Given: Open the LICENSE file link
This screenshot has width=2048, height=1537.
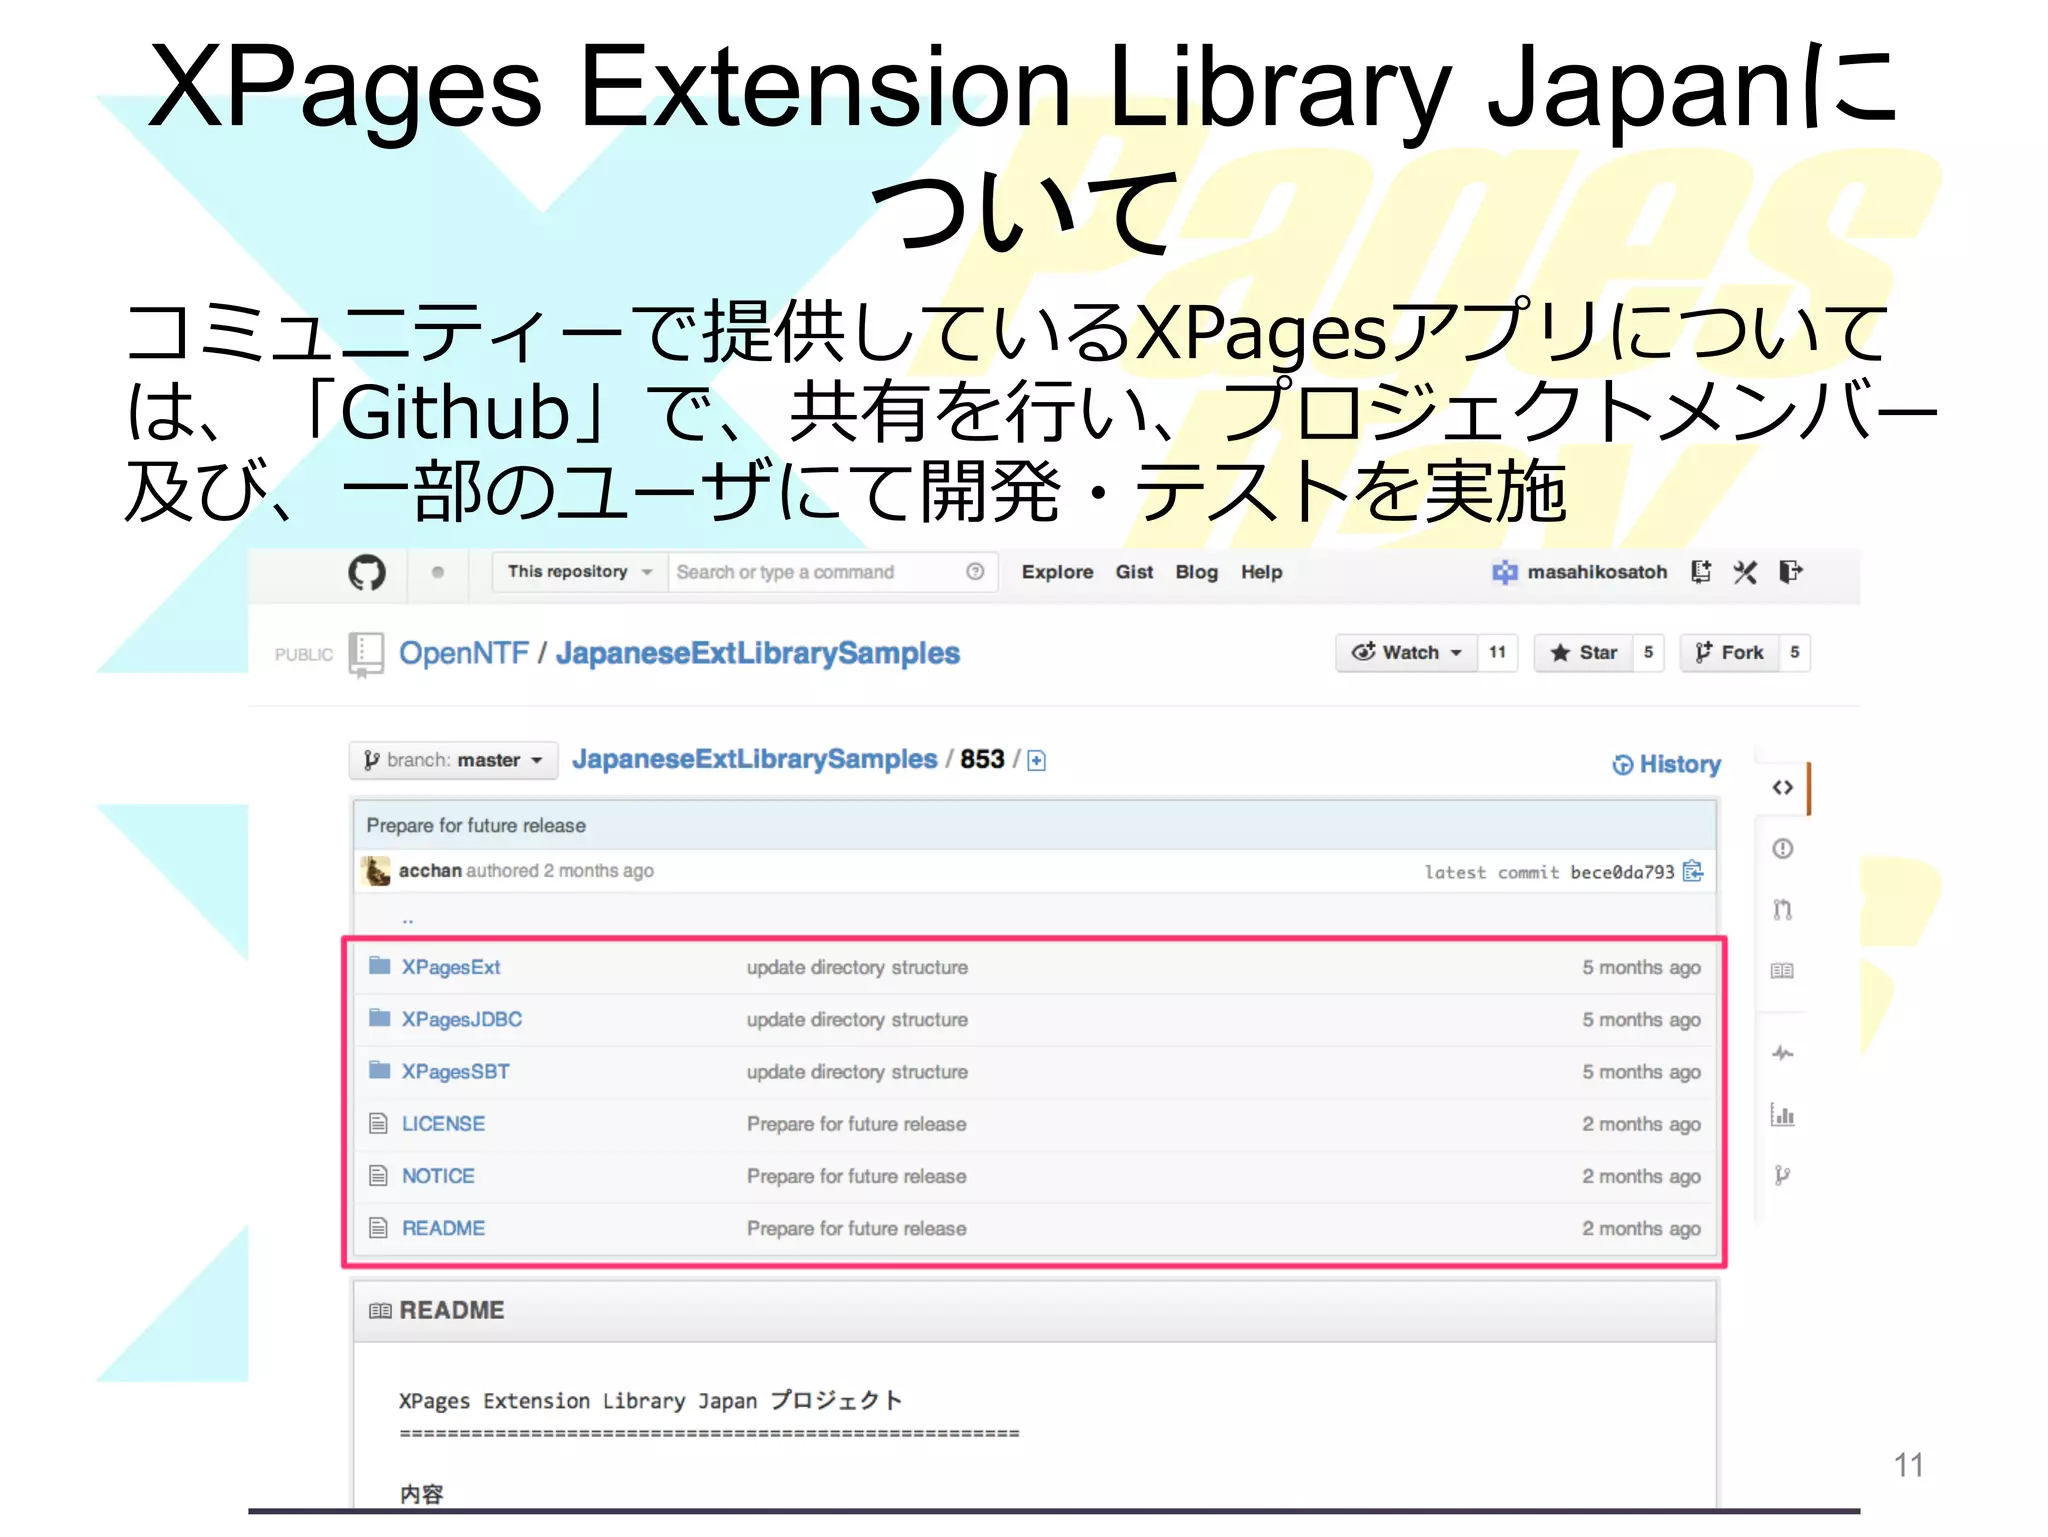Looking at the screenshot, I should tap(443, 1123).
